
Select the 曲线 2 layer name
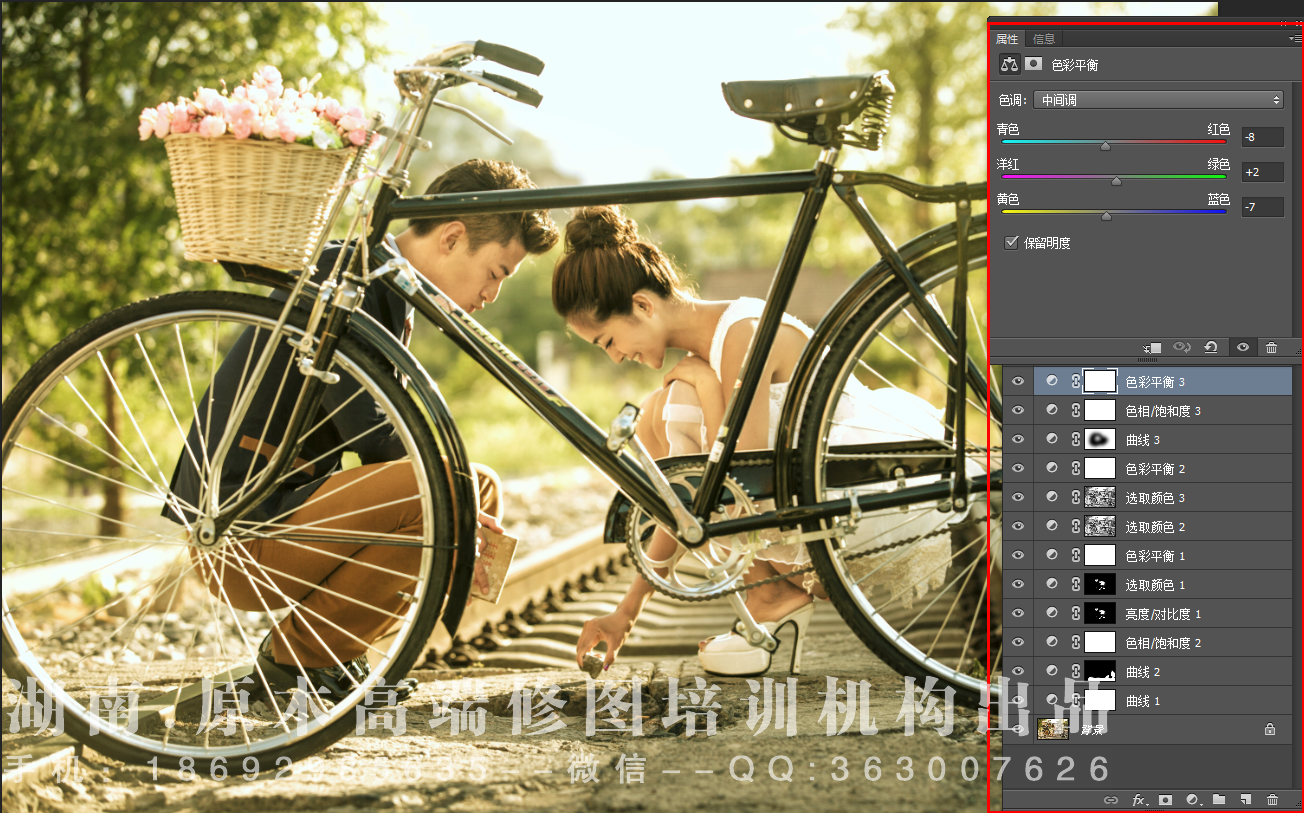[1143, 672]
